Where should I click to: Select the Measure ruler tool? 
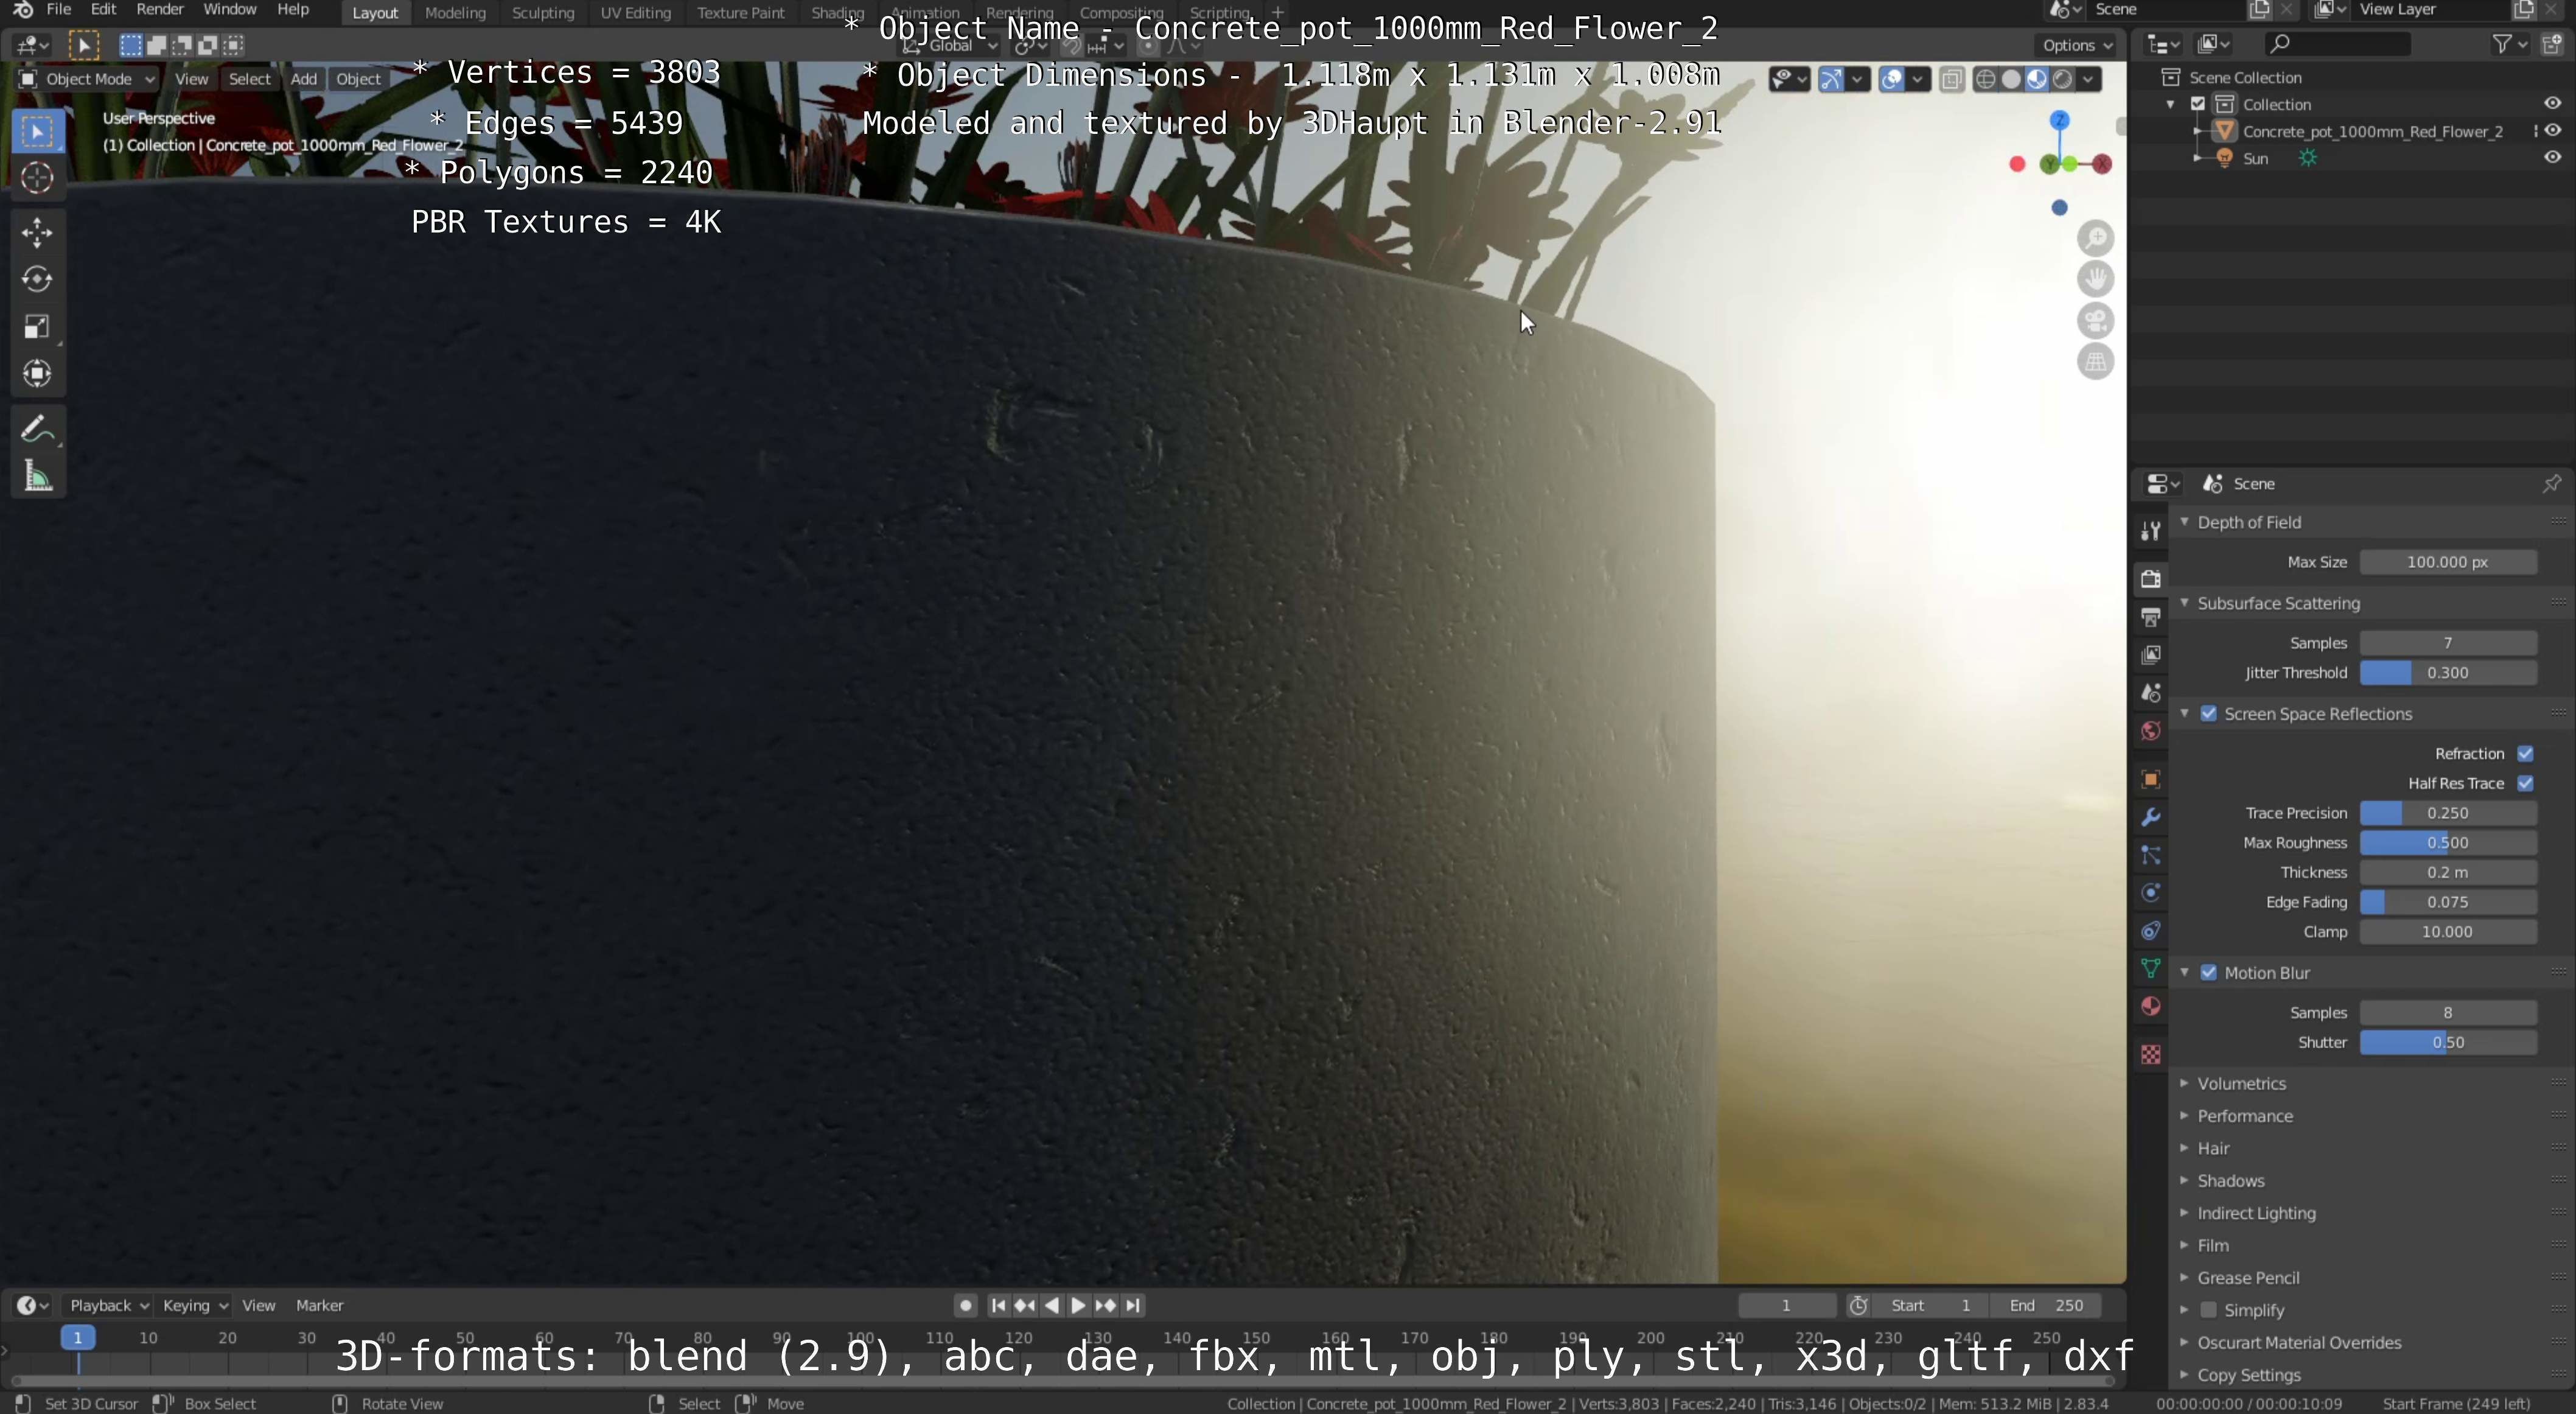tap(37, 477)
